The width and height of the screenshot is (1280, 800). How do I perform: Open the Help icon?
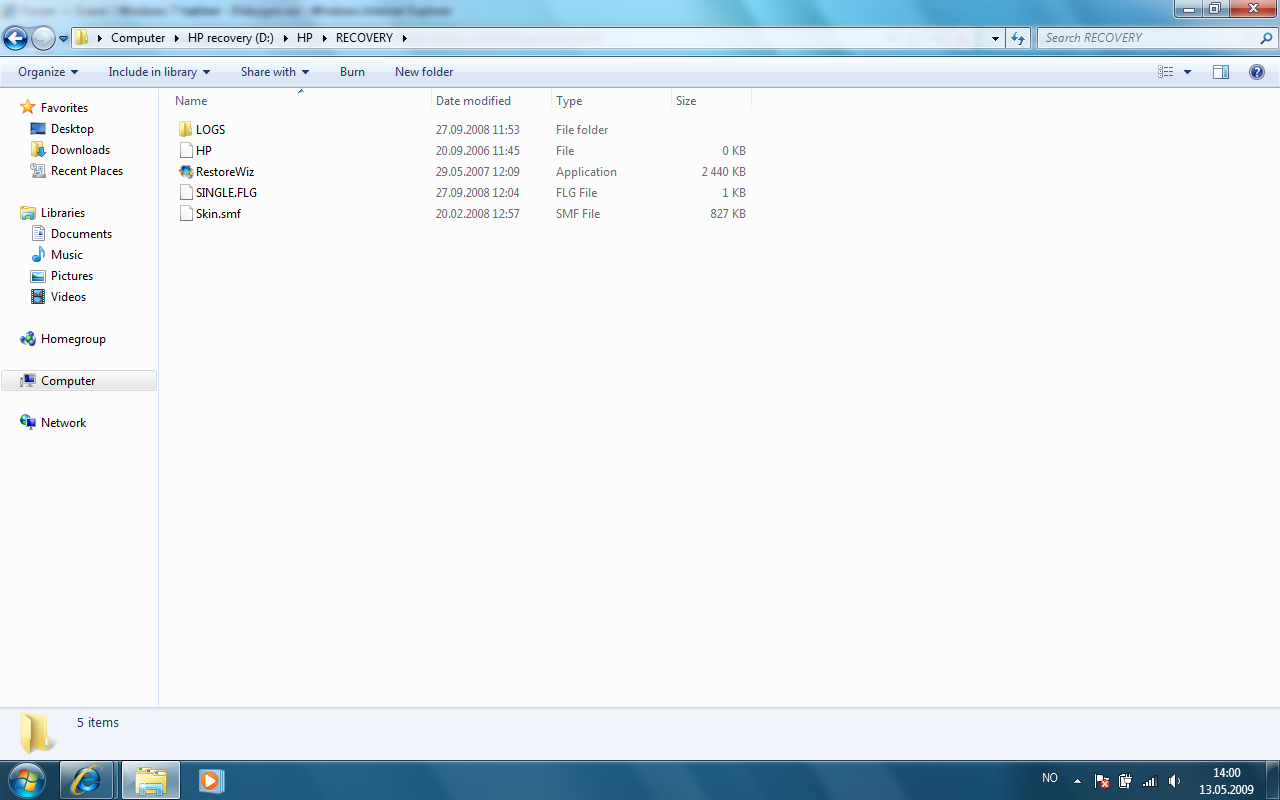pos(1257,72)
